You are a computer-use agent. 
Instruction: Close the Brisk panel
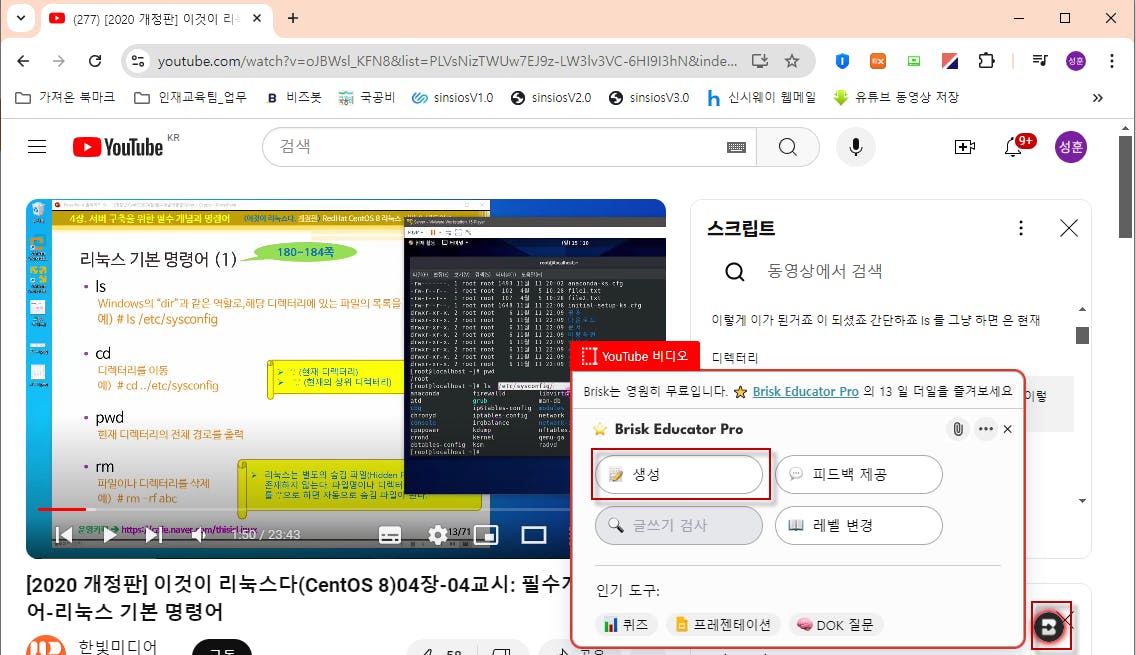tap(1008, 429)
